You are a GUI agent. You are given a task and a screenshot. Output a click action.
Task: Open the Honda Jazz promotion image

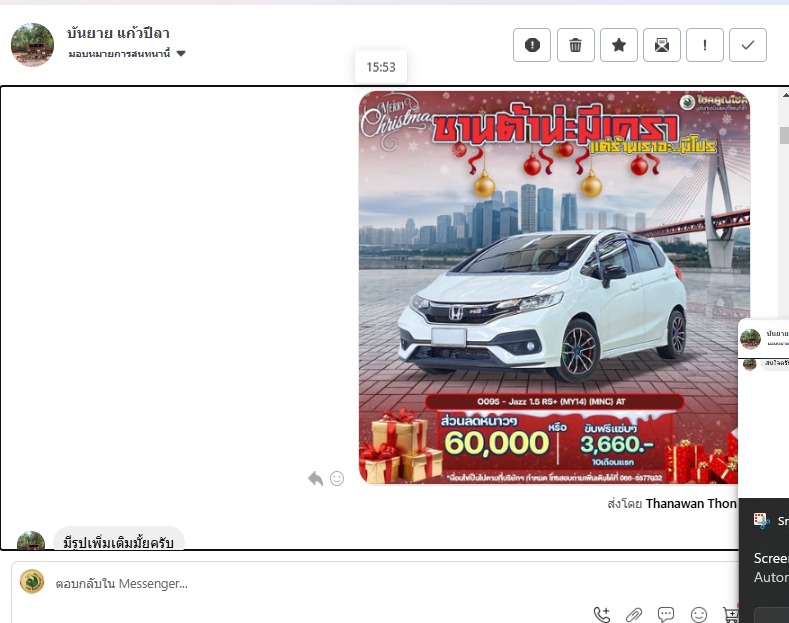pyautogui.click(x=554, y=287)
